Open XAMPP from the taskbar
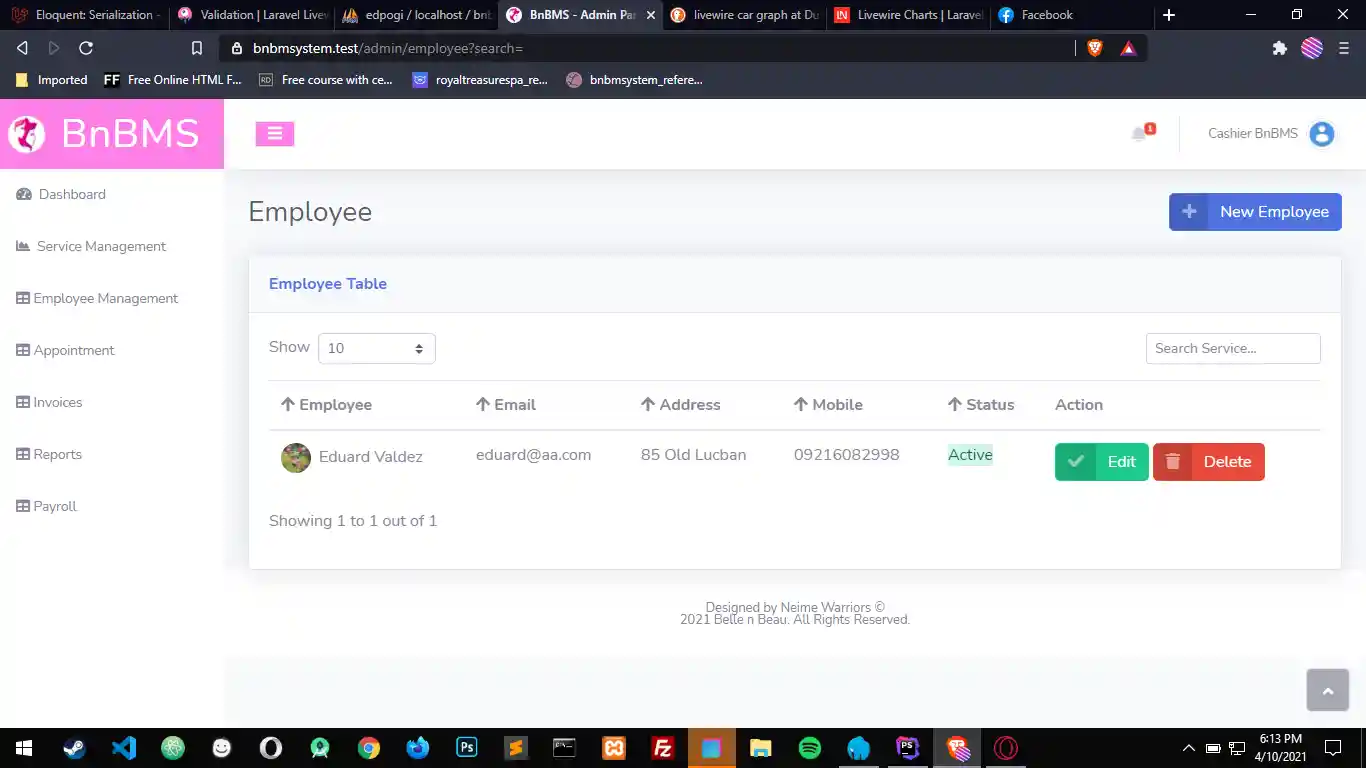This screenshot has width=1366, height=768. 614,748
